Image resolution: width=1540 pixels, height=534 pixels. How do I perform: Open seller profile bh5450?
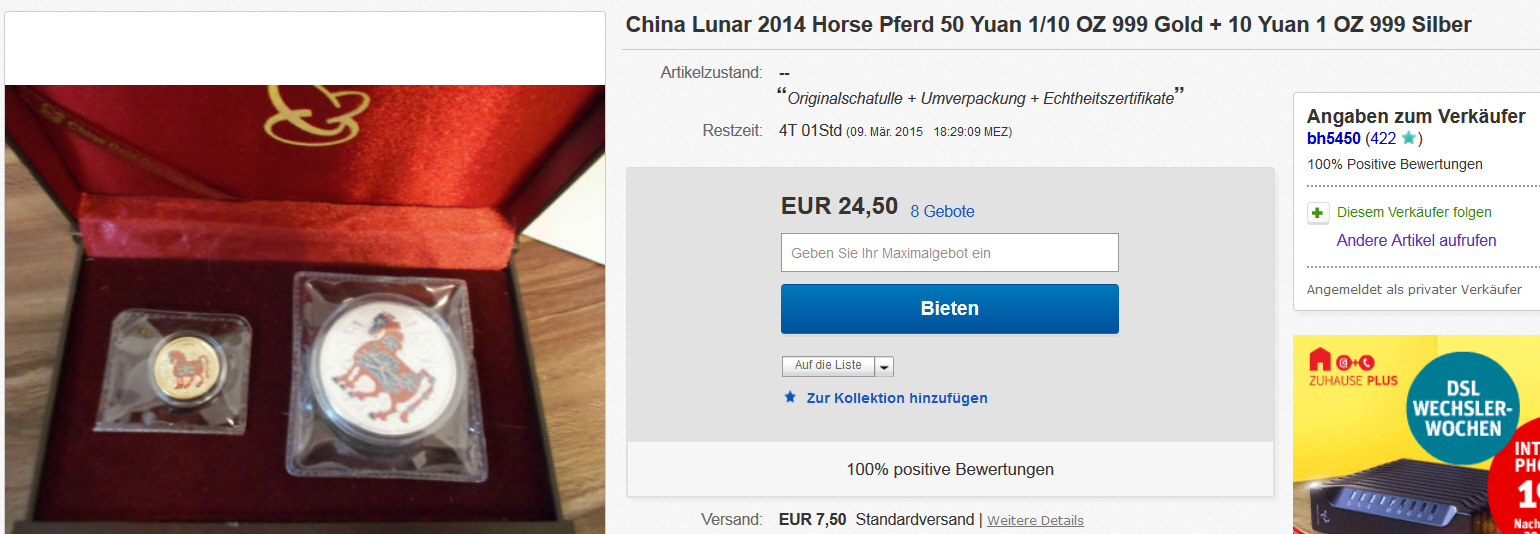coord(1333,138)
